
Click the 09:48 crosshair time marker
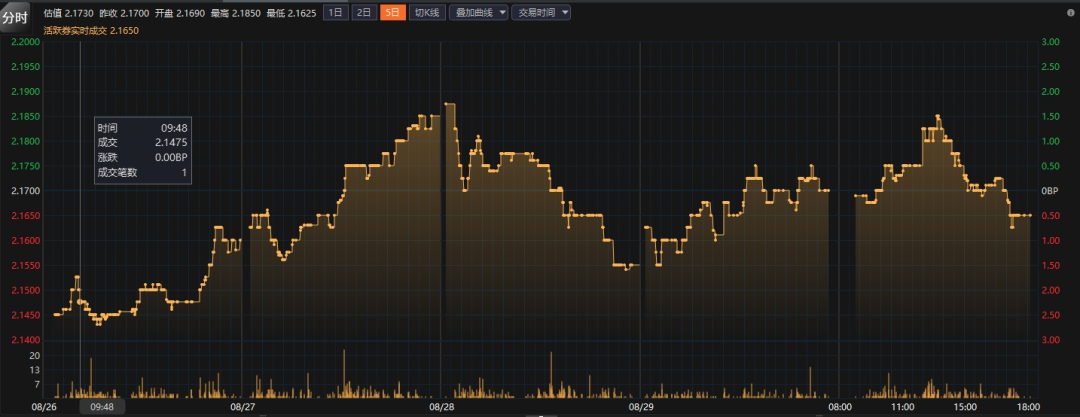coord(101,407)
